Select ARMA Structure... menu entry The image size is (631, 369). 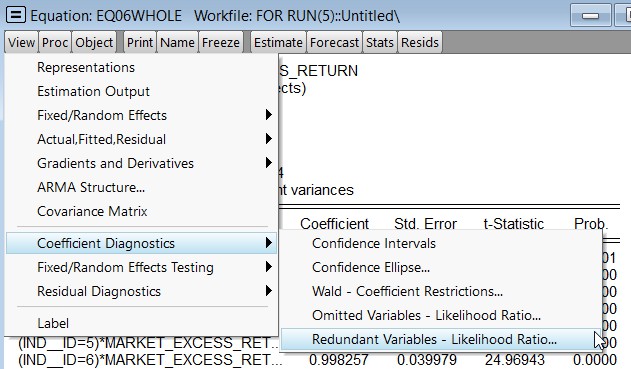[x=141, y=187]
